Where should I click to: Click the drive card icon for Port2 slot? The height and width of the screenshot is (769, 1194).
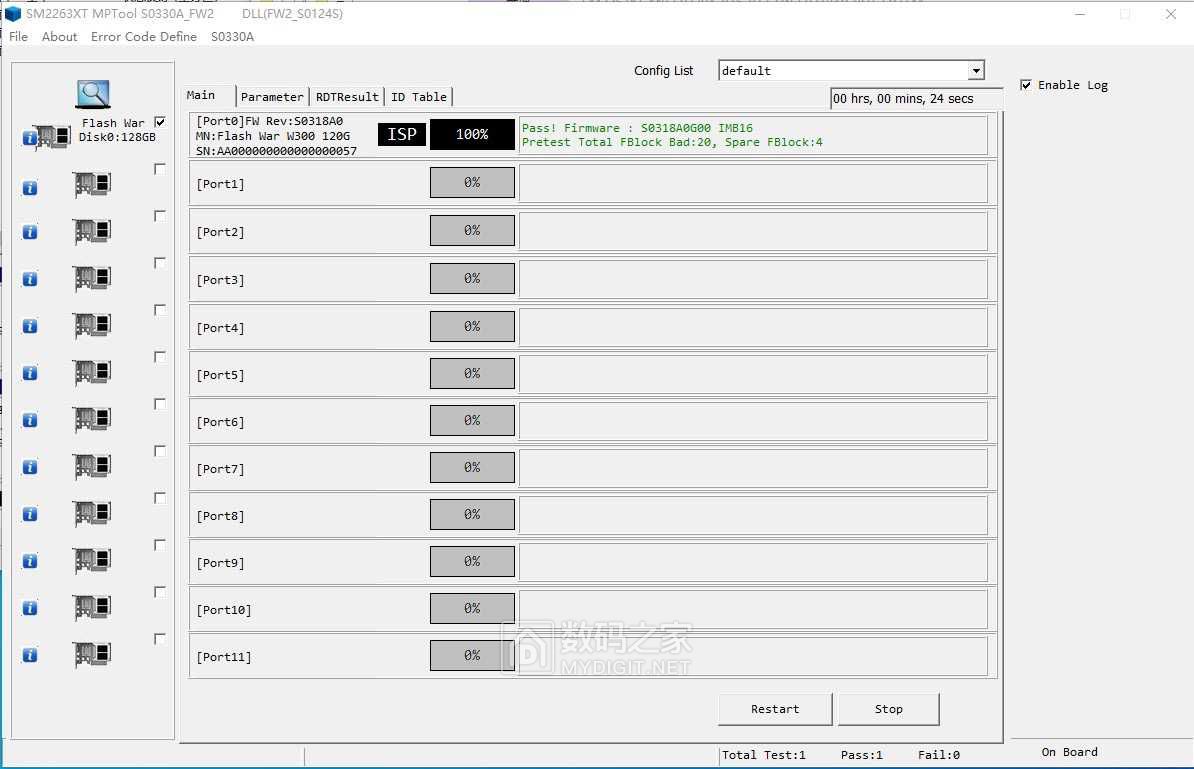point(92,232)
